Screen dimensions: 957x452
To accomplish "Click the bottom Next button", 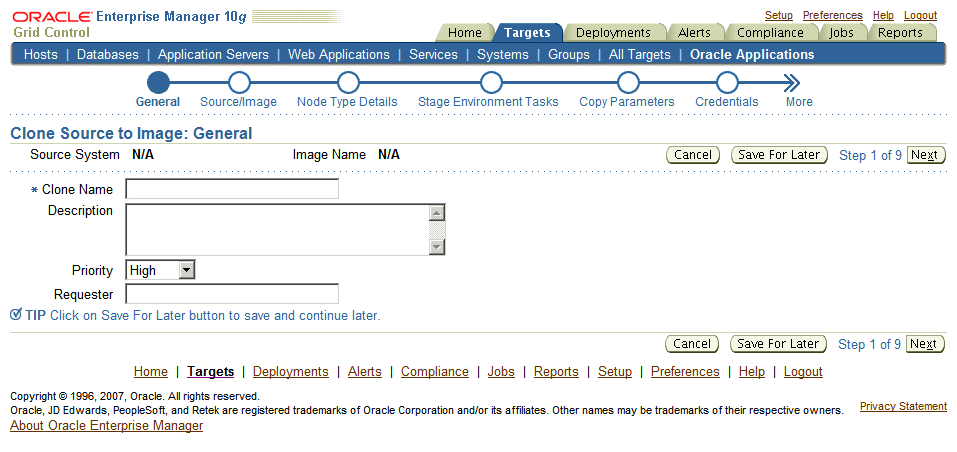I will tap(925, 344).
